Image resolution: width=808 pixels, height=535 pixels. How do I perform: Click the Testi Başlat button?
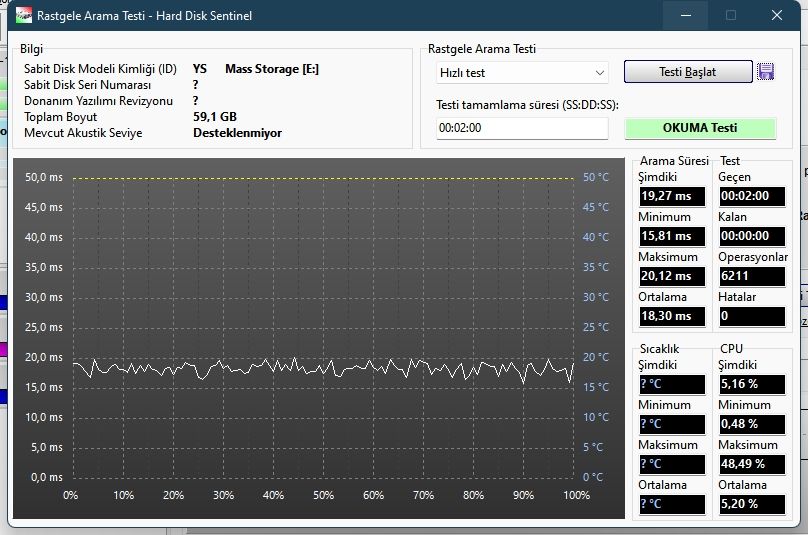pos(687,72)
